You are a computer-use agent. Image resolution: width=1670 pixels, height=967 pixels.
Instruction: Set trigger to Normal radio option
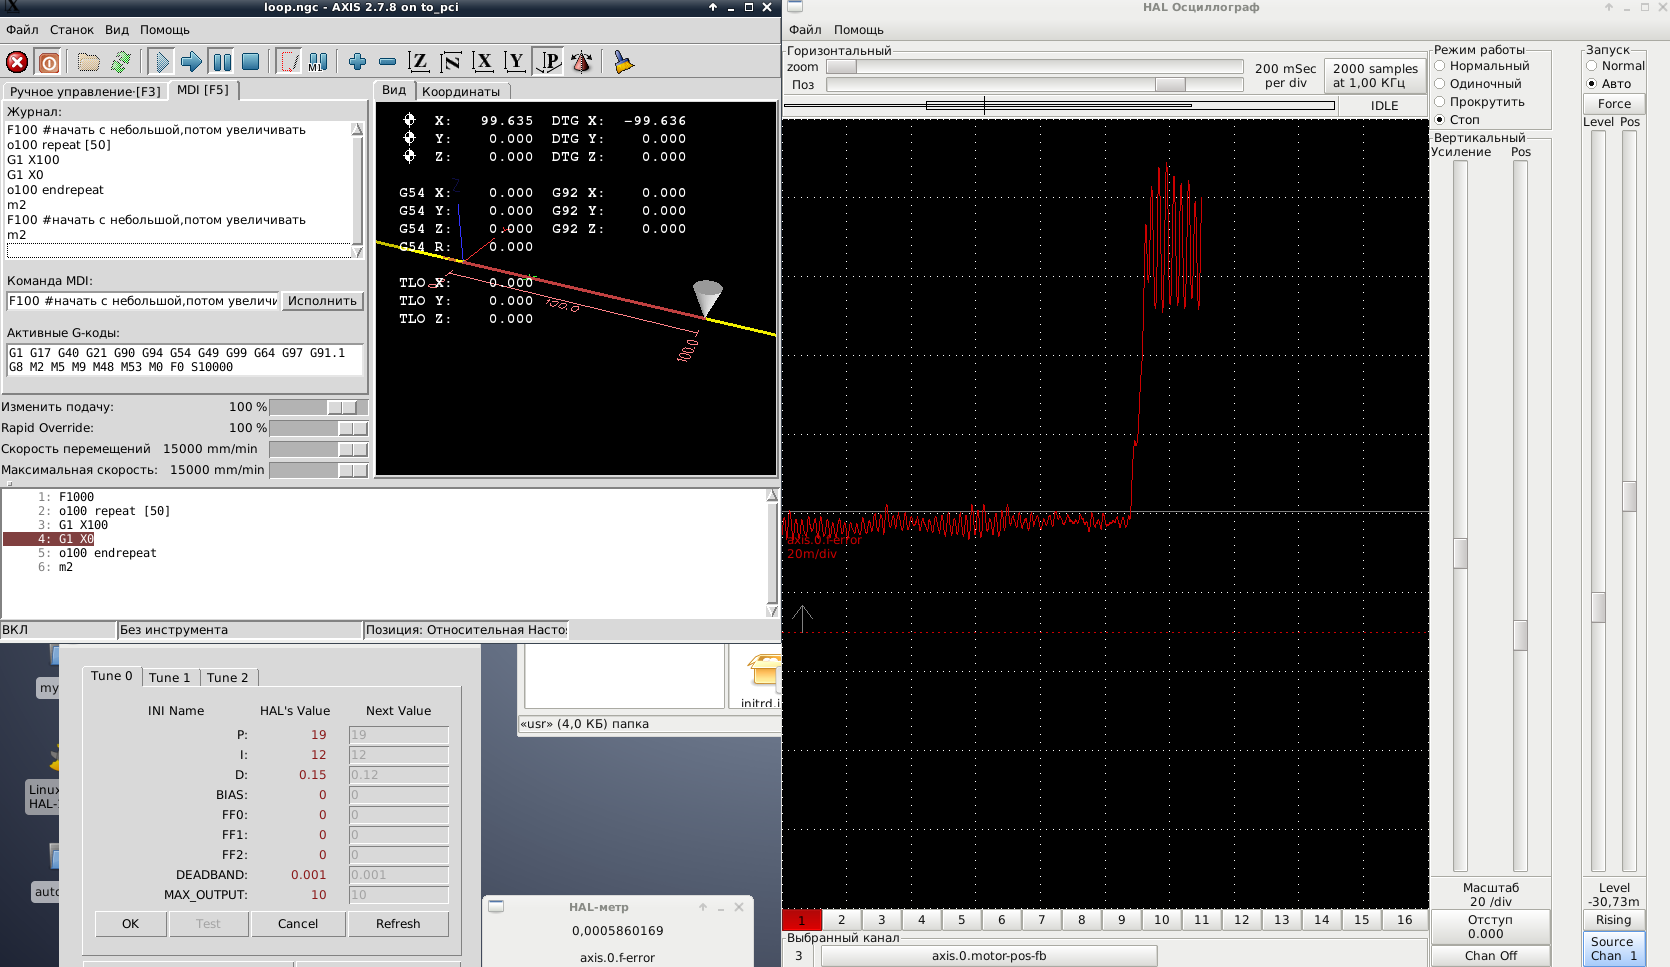point(1591,66)
